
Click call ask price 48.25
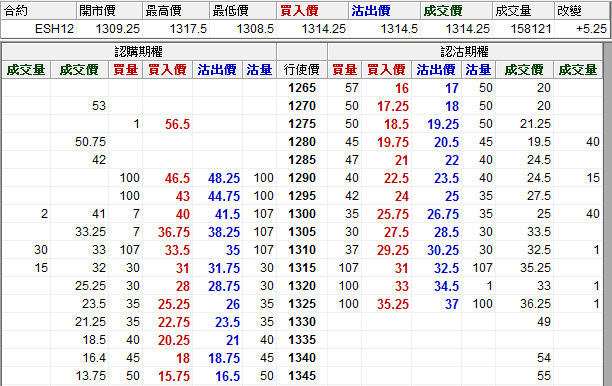[x=224, y=178]
